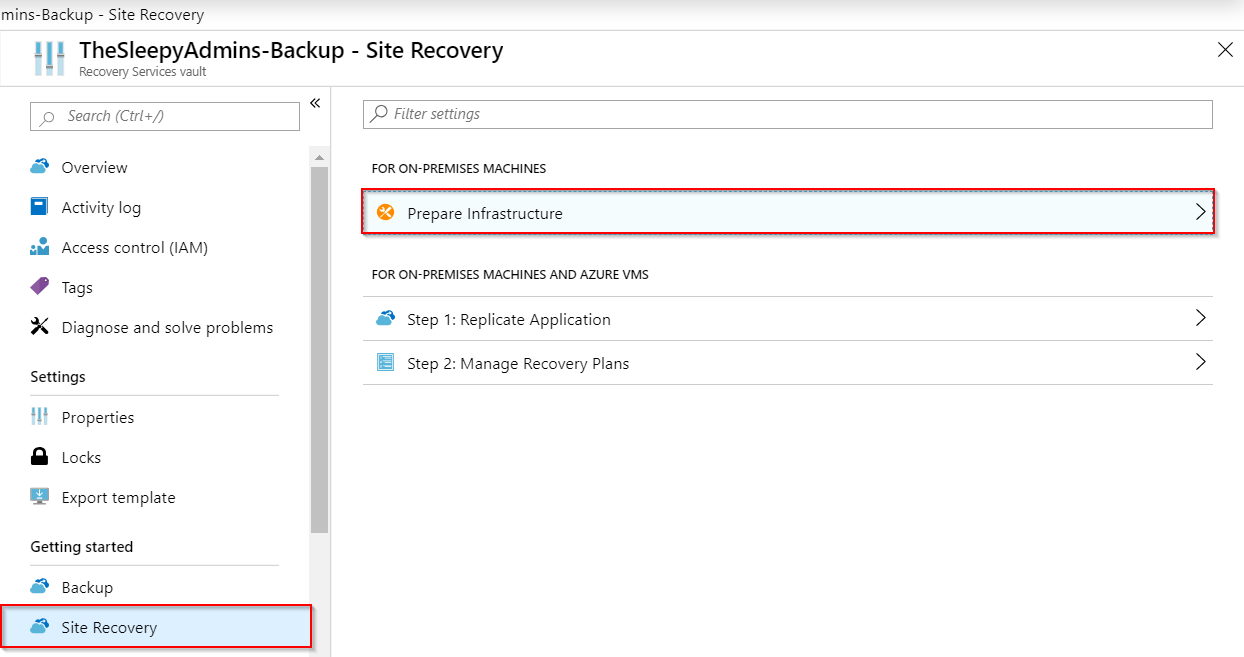The height and width of the screenshot is (657, 1244).
Task: Click the Export template icon
Action: 40,497
